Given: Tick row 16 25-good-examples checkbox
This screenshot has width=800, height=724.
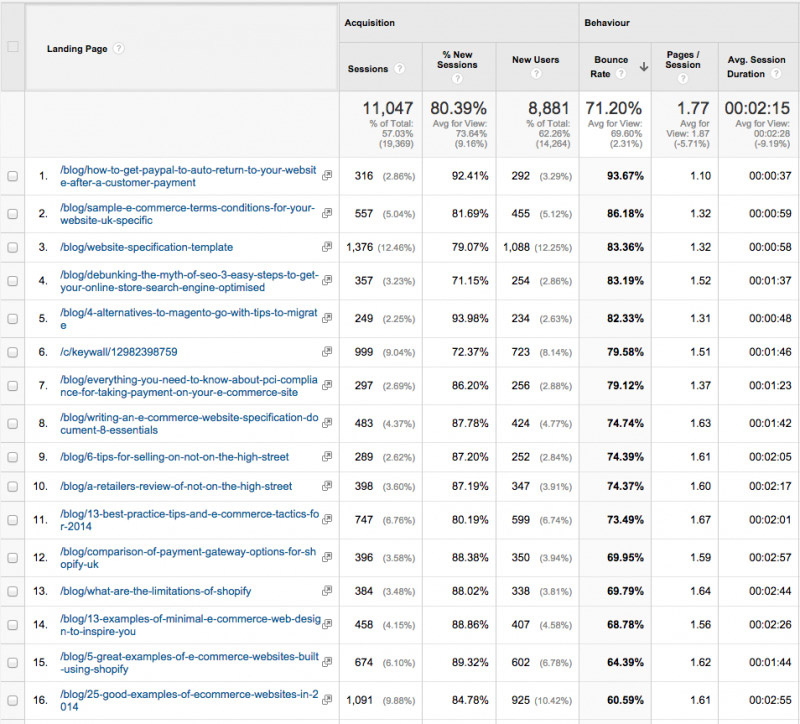Looking at the screenshot, I should 13,701.
